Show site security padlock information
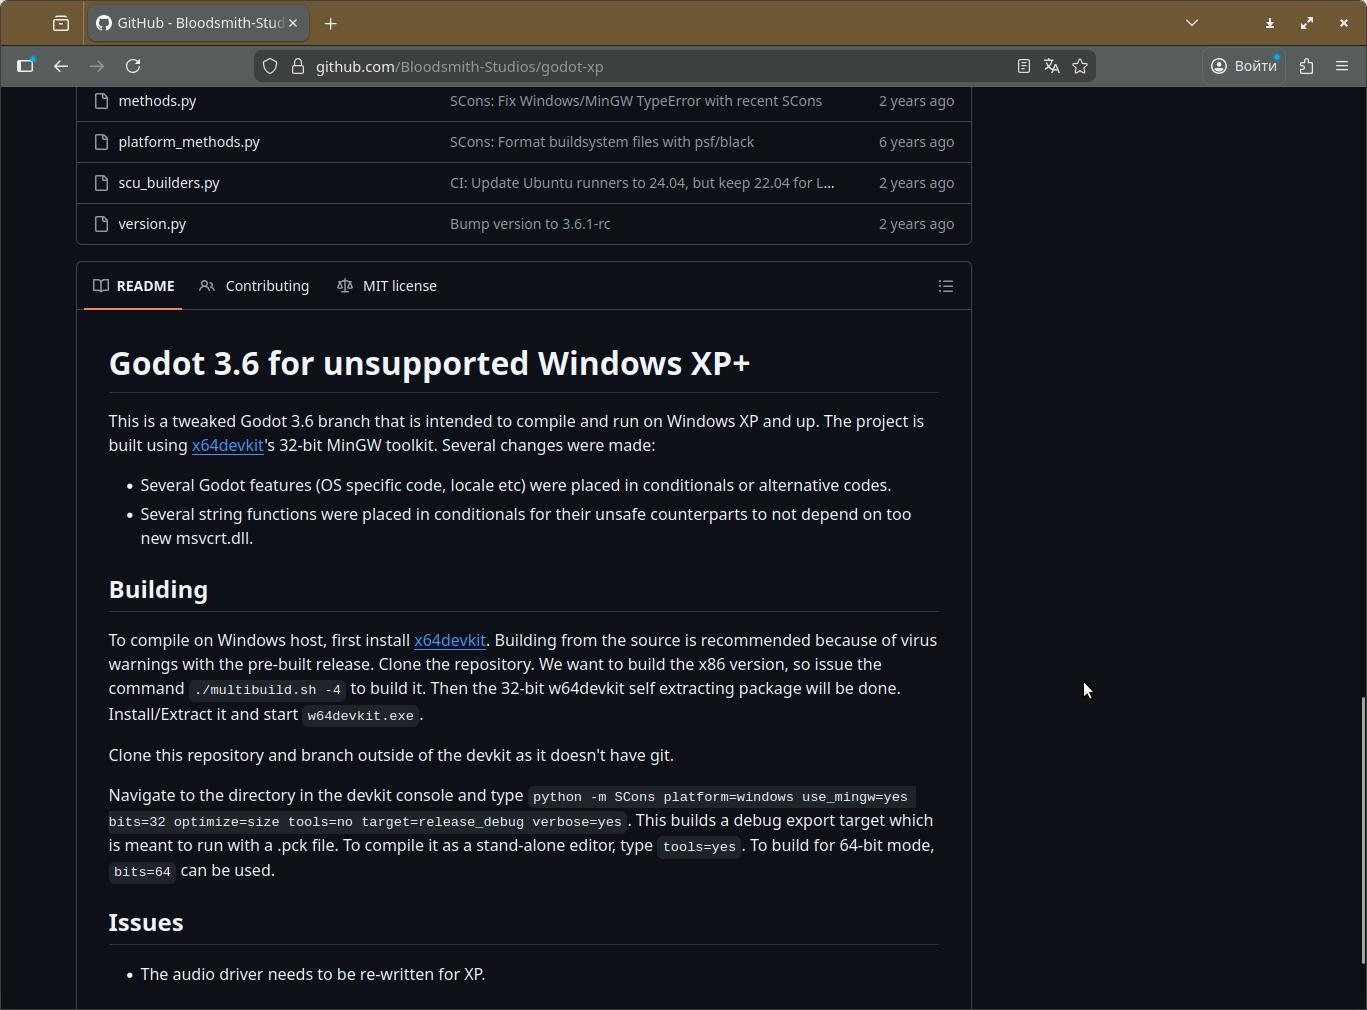Screen dimensions: 1367x1010 coord(297,66)
